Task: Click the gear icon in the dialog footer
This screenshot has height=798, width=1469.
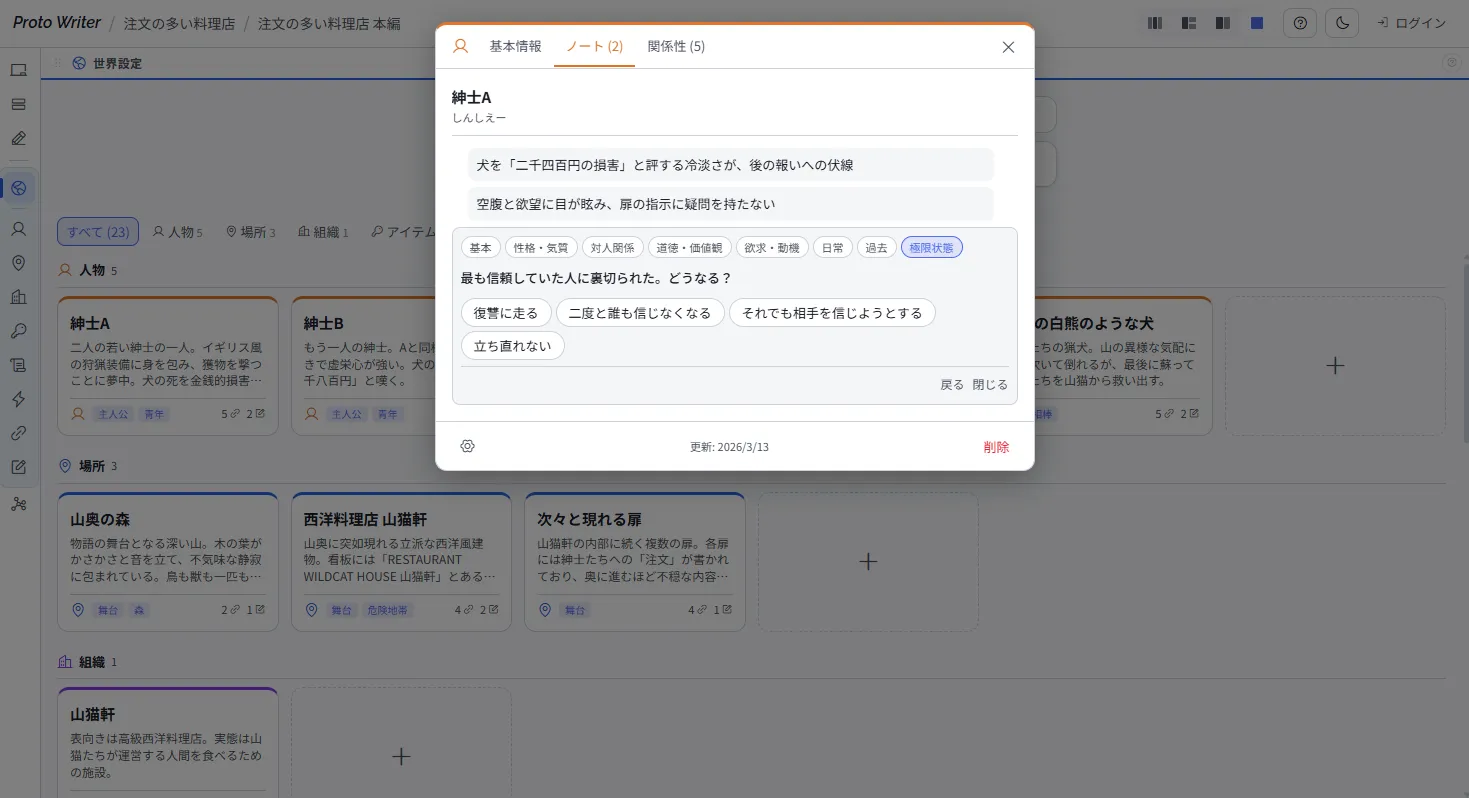Action: (x=467, y=446)
